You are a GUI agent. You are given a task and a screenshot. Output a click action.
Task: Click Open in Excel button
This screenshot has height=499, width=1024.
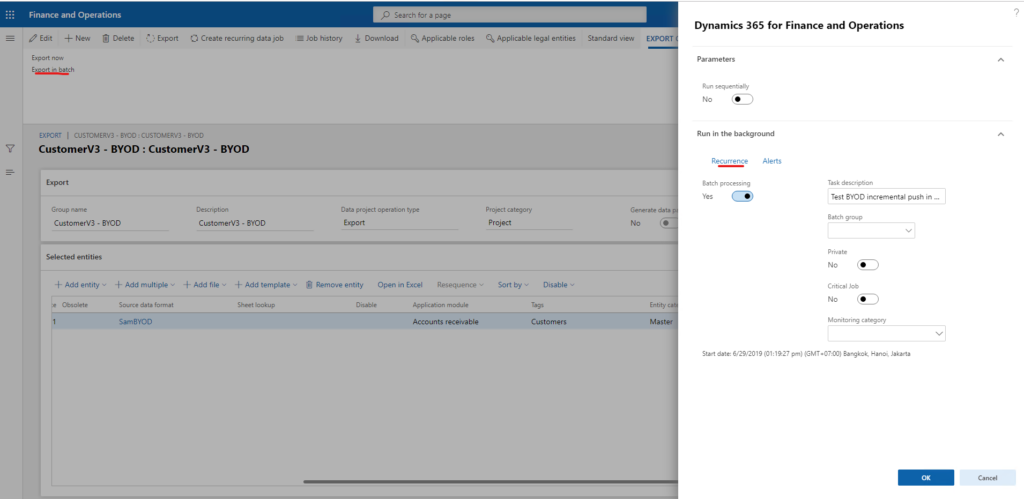(400, 285)
